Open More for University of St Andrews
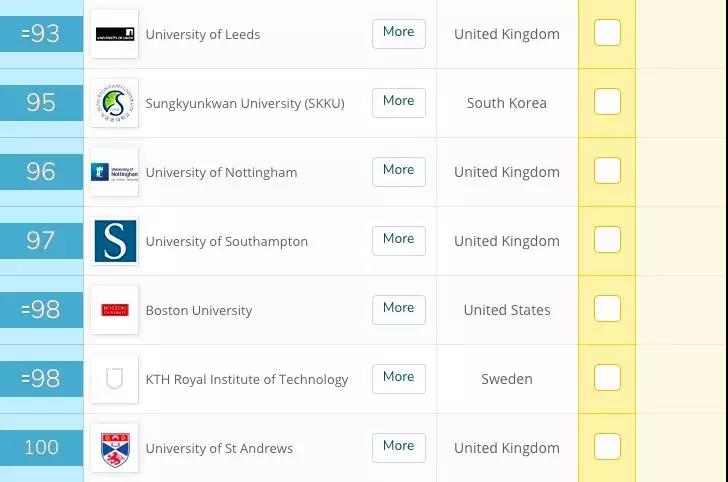 [399, 448]
